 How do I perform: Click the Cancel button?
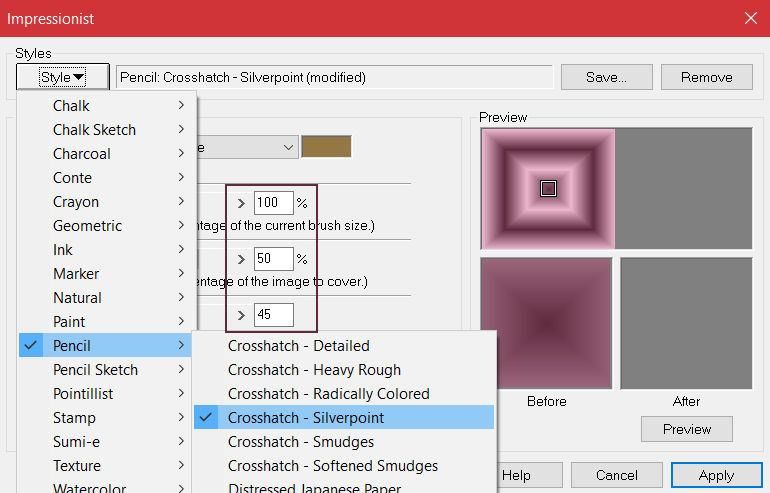pyautogui.click(x=617, y=475)
